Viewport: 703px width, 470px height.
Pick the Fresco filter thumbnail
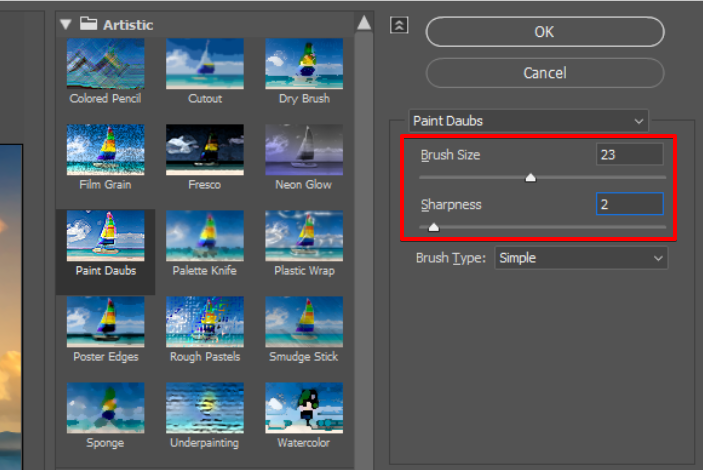(x=205, y=149)
